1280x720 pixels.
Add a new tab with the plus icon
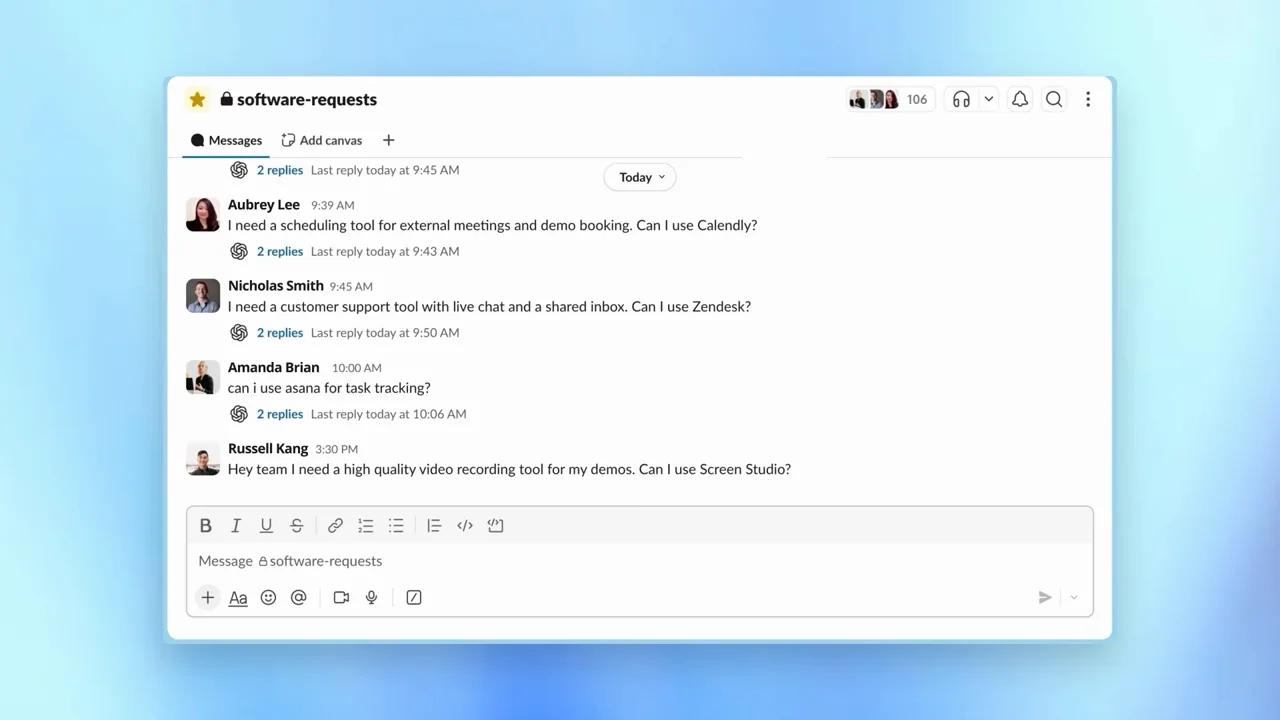(x=389, y=140)
